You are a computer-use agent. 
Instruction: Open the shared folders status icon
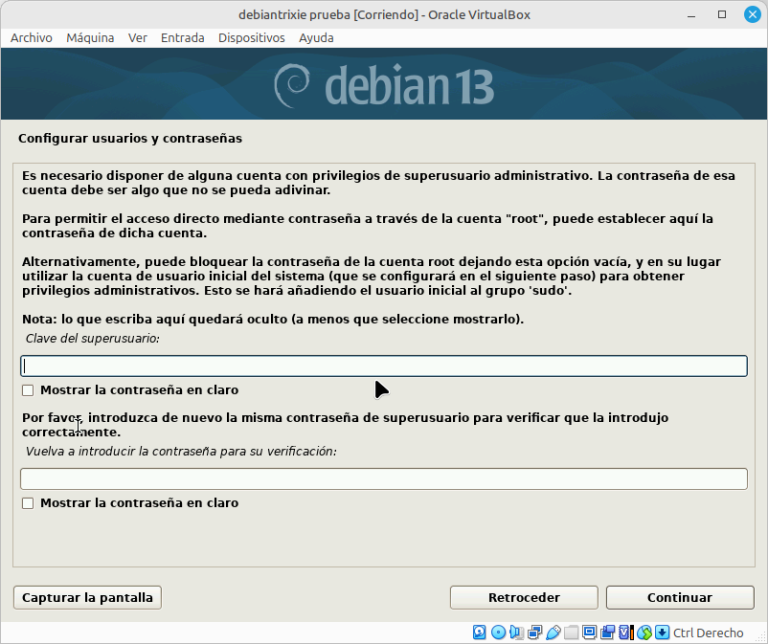coord(571,632)
